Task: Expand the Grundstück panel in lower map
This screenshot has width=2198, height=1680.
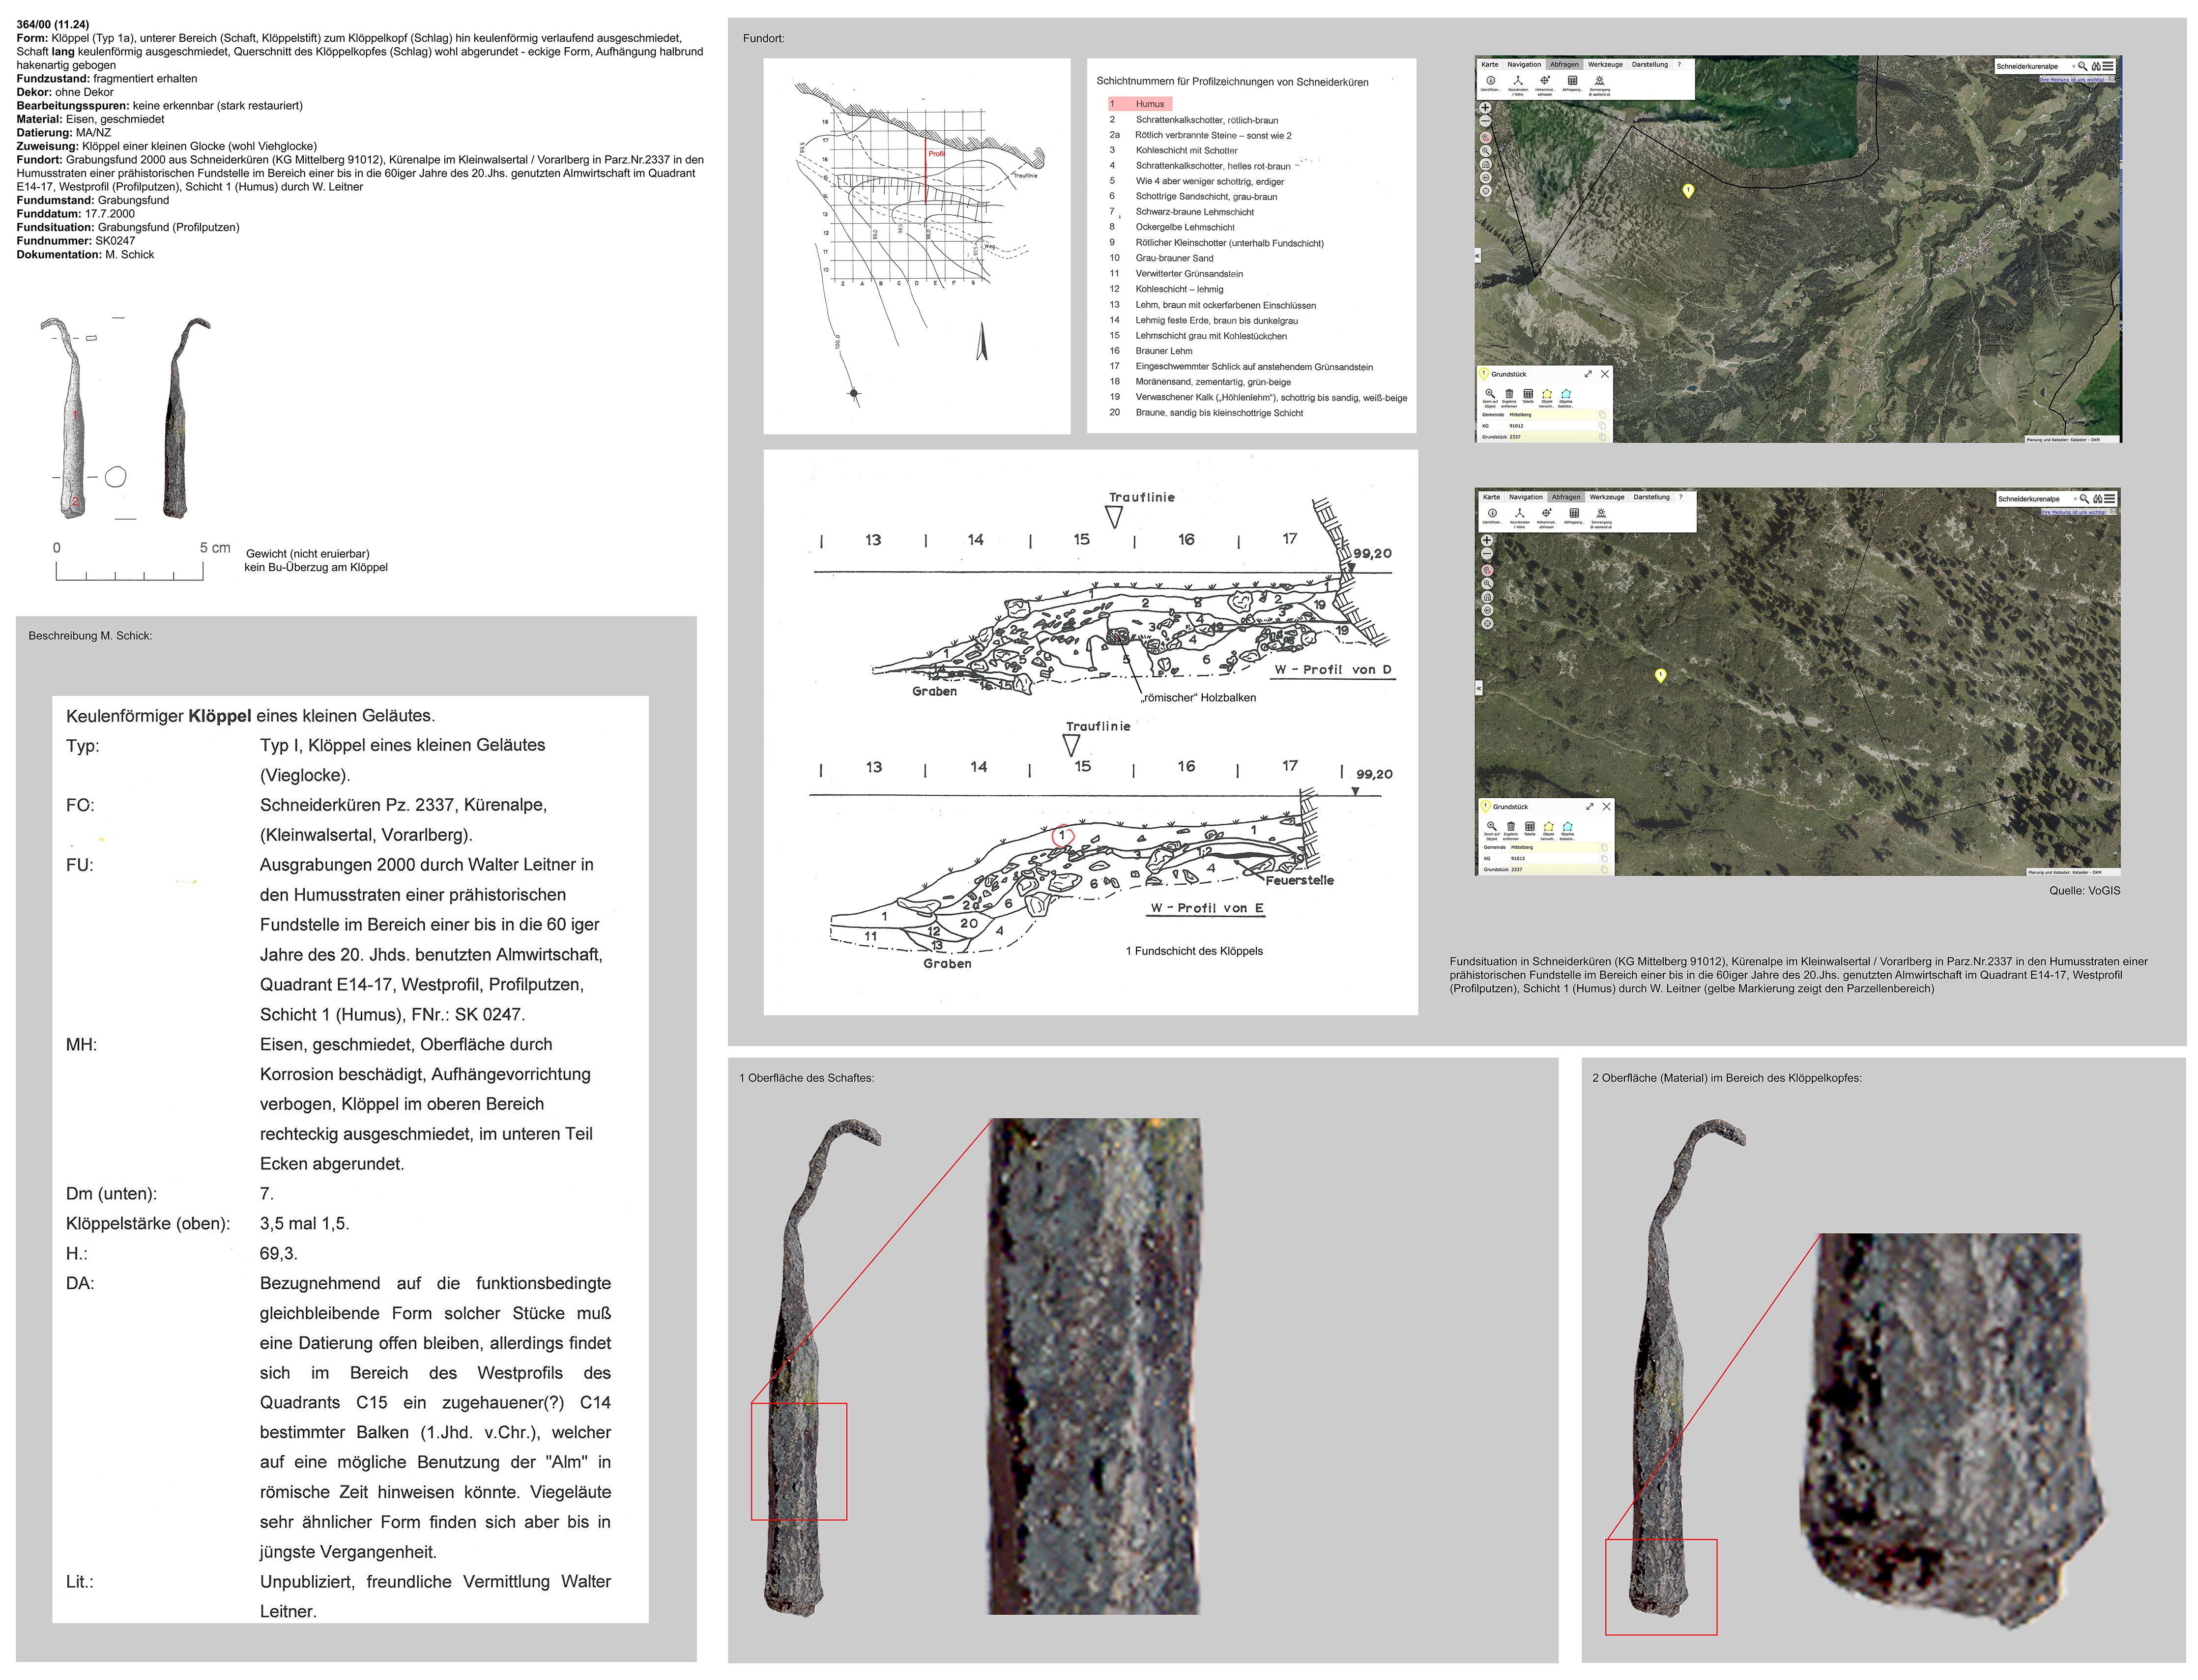Action: tap(1589, 807)
